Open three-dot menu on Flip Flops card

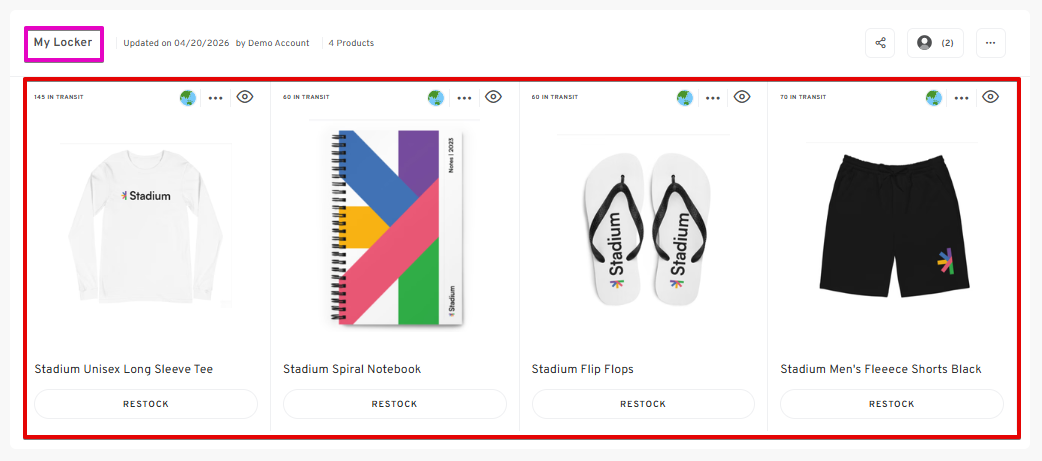coord(713,98)
